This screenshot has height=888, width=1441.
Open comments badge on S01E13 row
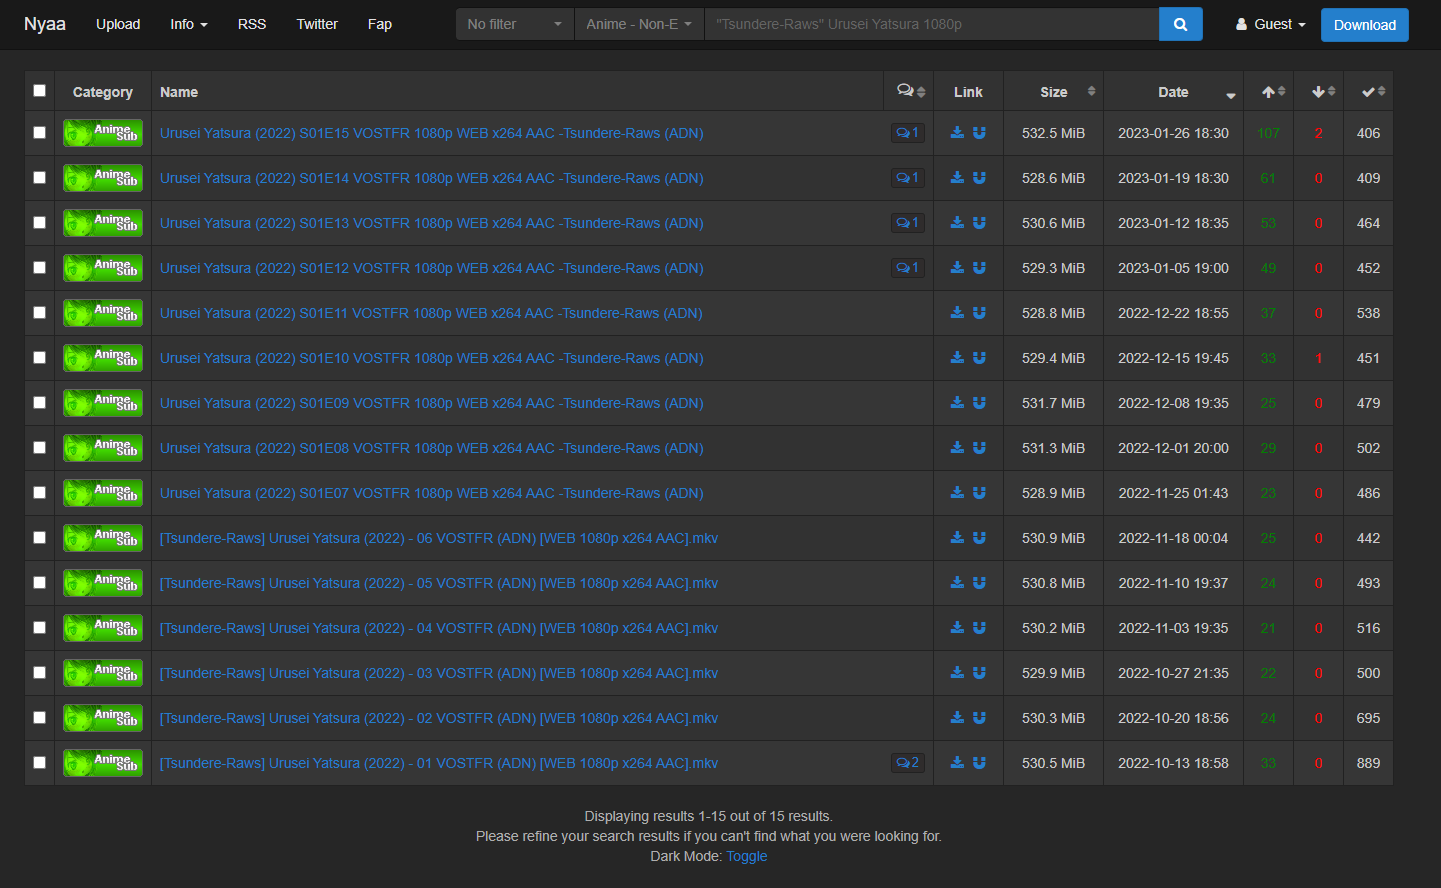tap(908, 223)
